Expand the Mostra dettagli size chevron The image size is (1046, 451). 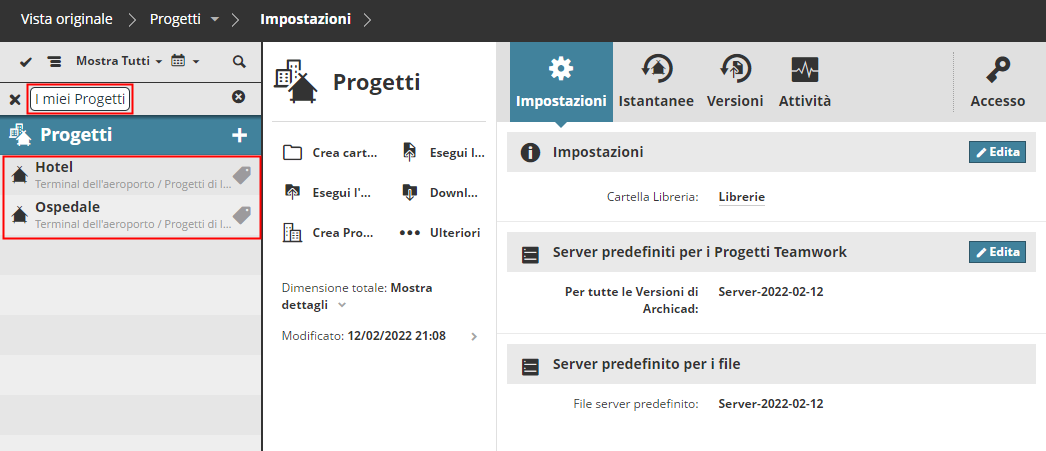(x=342, y=304)
